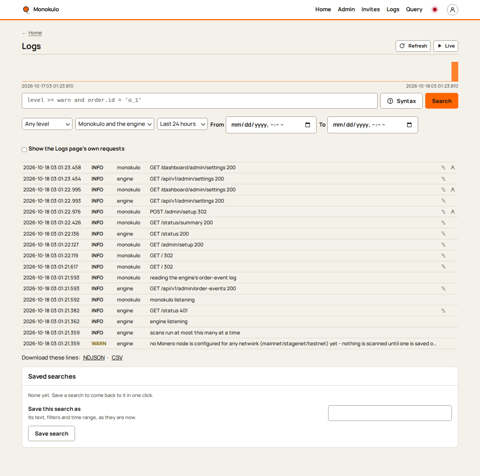Click the 'Saved searches' heading
This screenshot has width=480, height=476.
coord(52,377)
